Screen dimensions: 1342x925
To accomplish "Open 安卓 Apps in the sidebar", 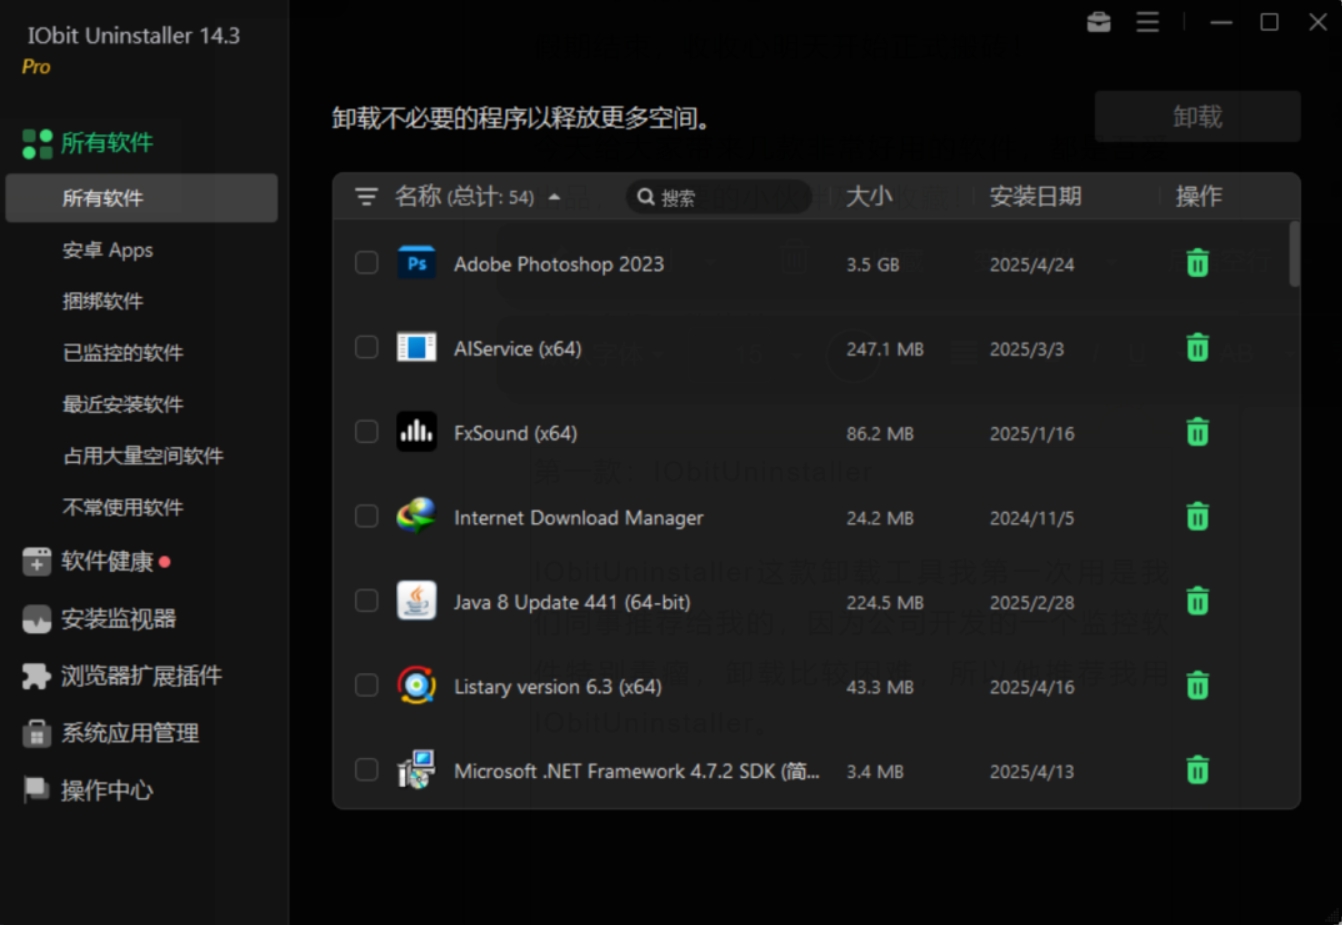I will pos(108,250).
